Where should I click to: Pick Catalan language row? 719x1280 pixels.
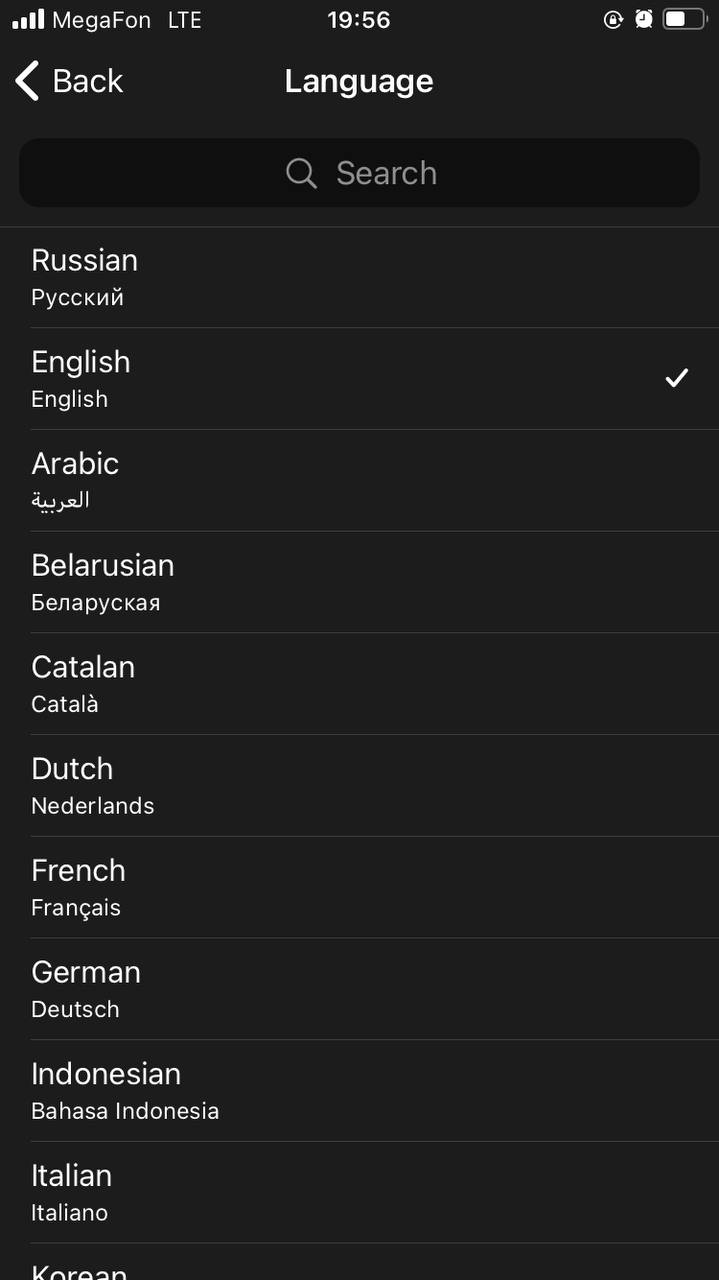pyautogui.click(x=359, y=684)
